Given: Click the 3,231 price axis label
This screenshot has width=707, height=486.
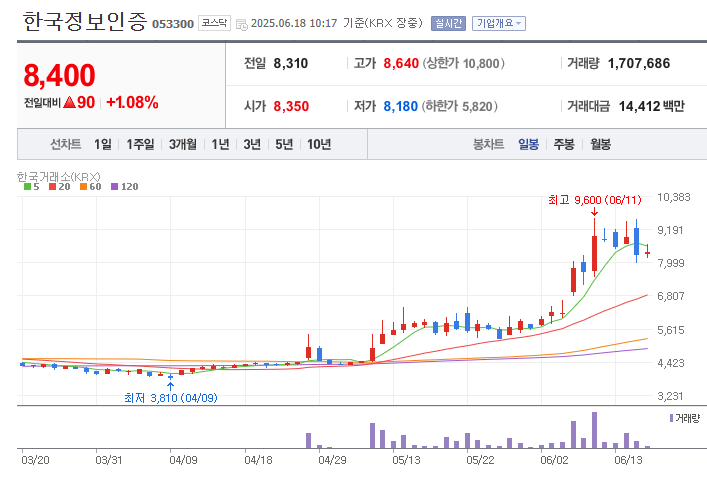Looking at the screenshot, I should coord(670,396).
